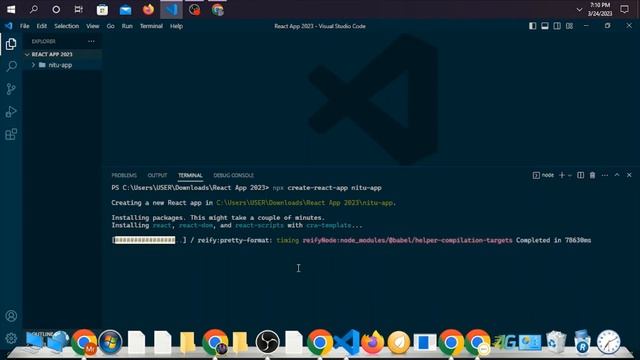Toggle the Primary Side Bar layout button
The width and height of the screenshot is (640, 360).
(533, 26)
